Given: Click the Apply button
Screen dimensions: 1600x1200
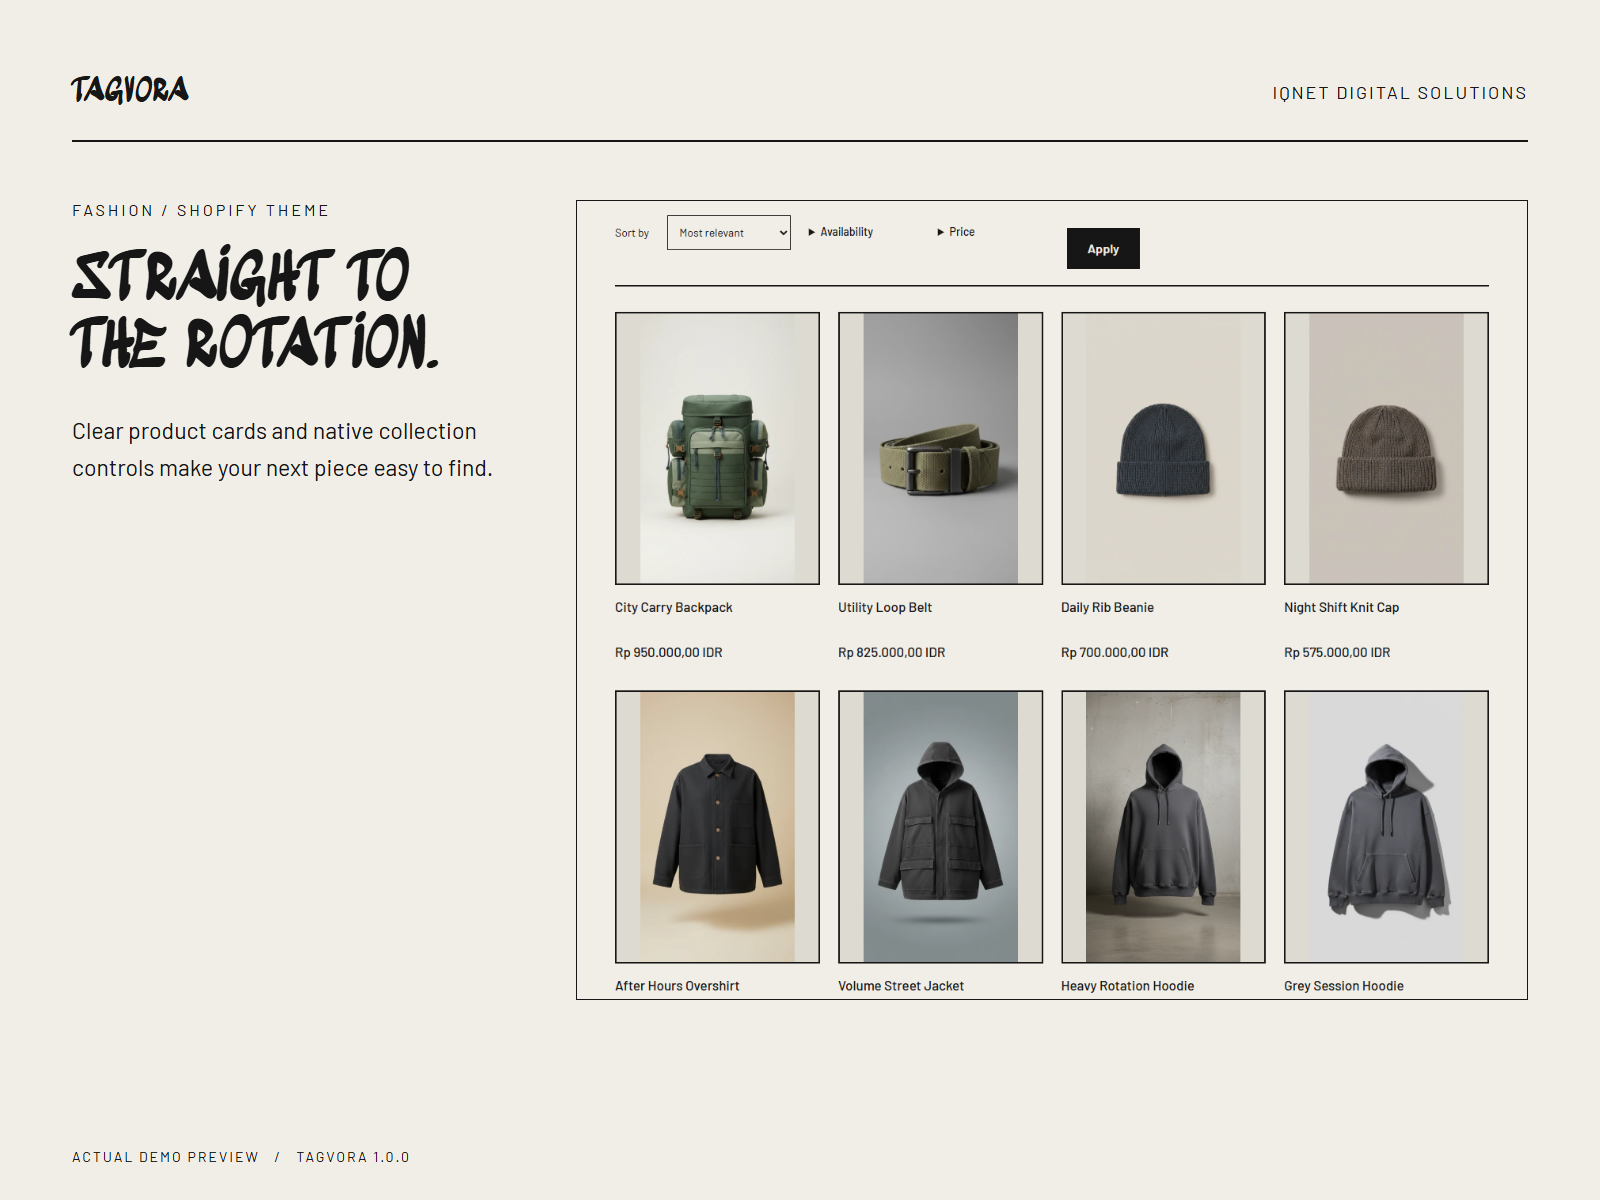Looking at the screenshot, I should click(x=1103, y=249).
